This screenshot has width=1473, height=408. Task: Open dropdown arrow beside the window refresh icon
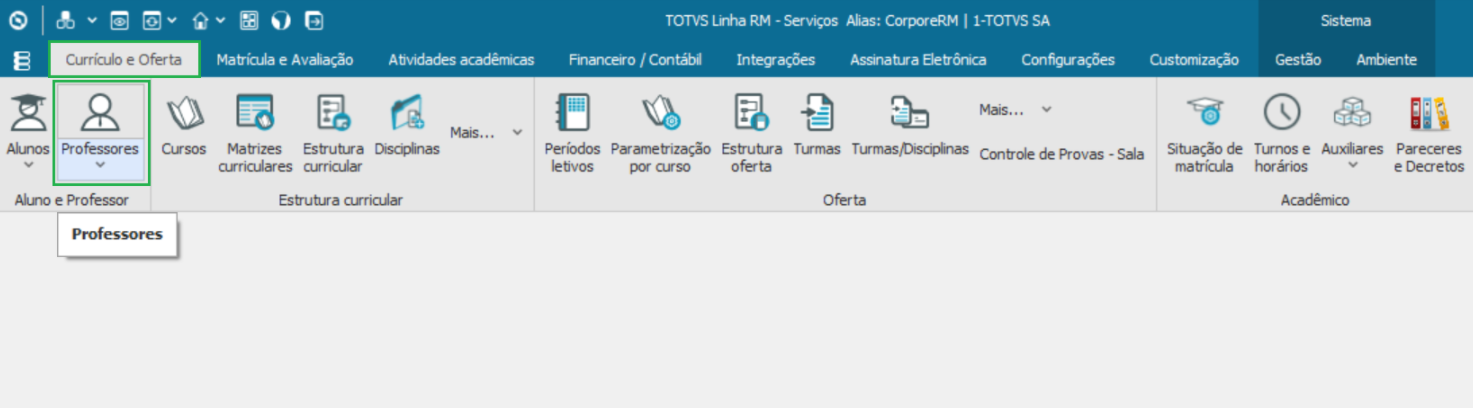tap(172, 20)
